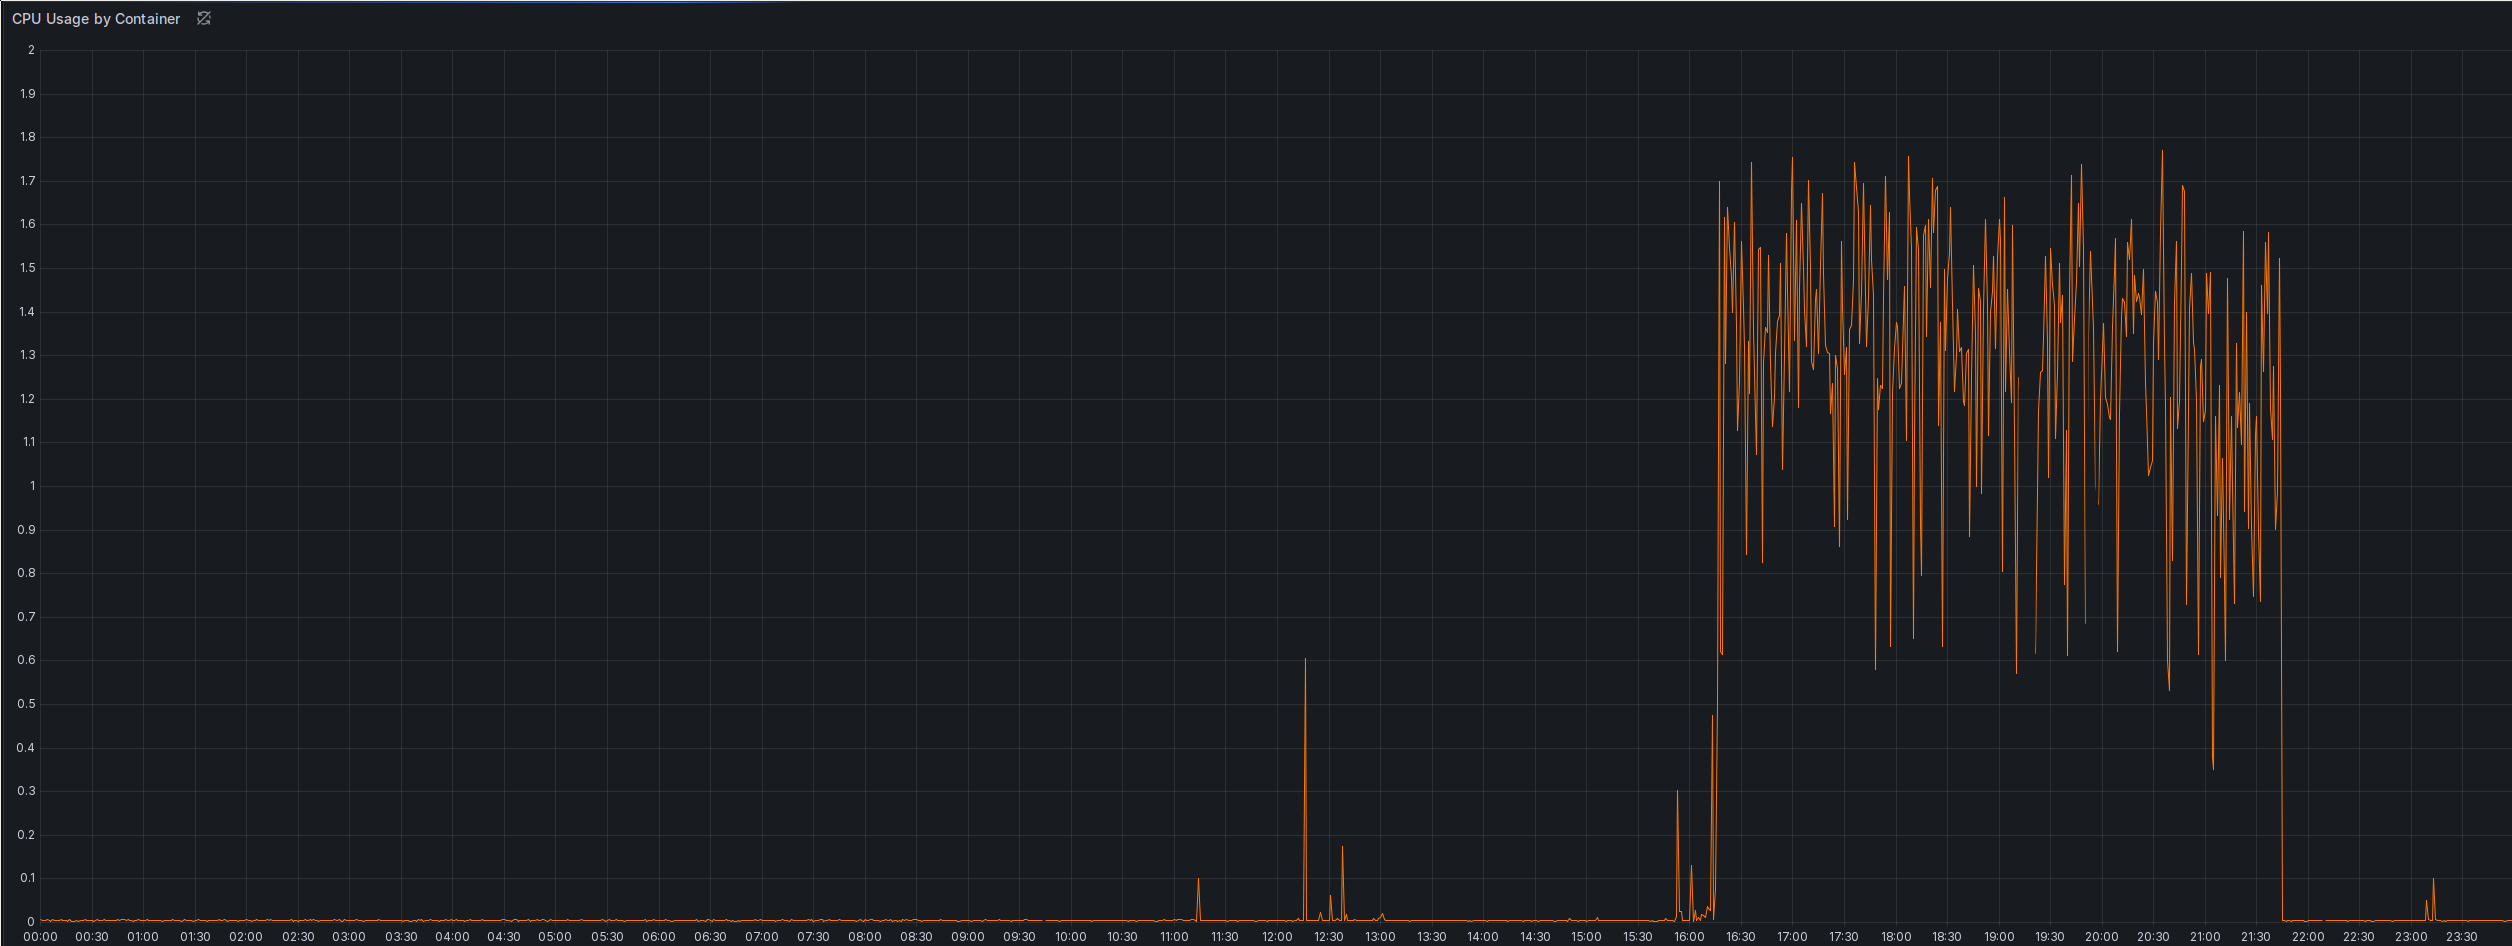Click the panel title text CPU Usage by Container

[x=97, y=18]
